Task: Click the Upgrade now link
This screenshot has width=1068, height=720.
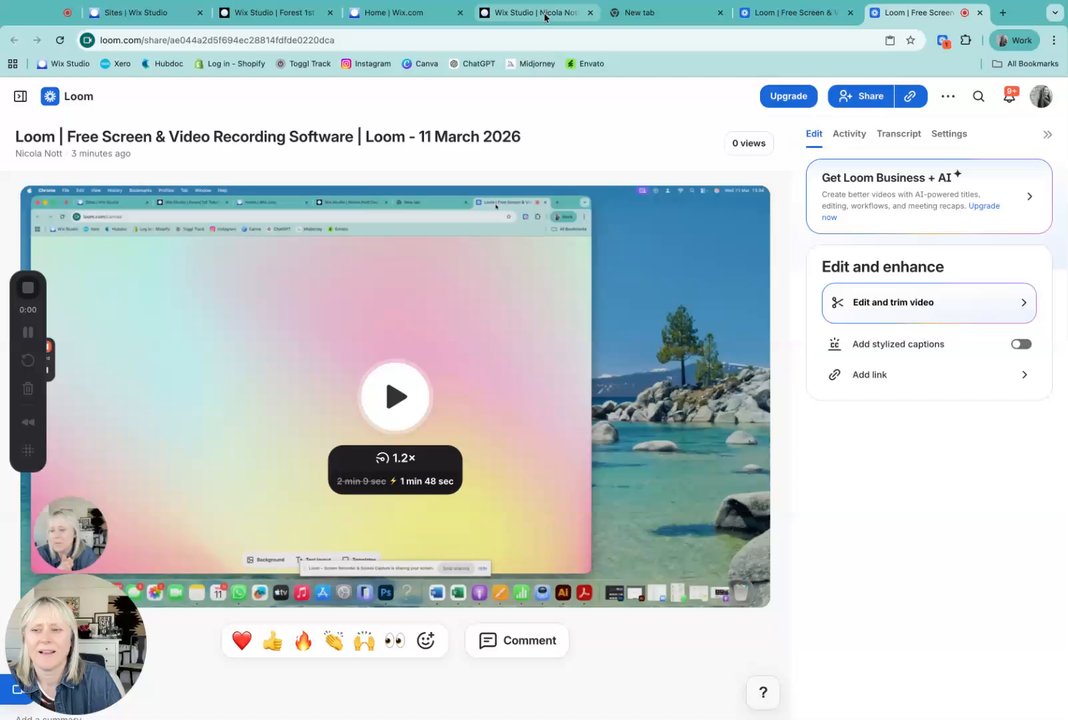Action: (x=984, y=206)
